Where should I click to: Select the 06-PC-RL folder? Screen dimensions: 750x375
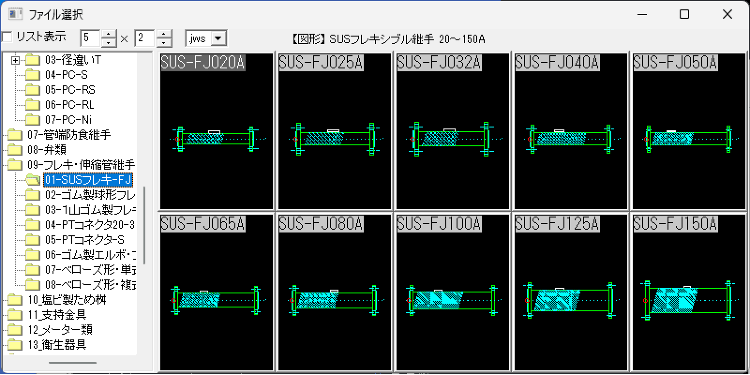pyautogui.click(x=70, y=105)
